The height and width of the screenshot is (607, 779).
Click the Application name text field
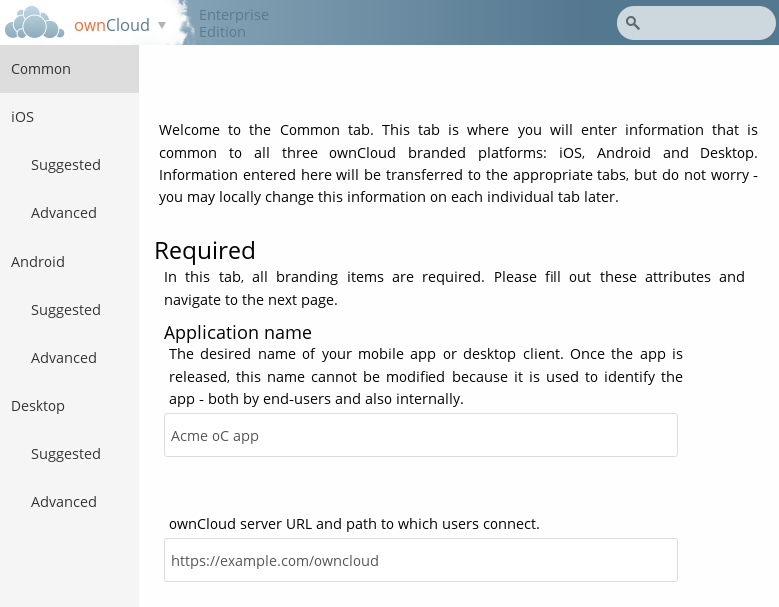pos(420,436)
